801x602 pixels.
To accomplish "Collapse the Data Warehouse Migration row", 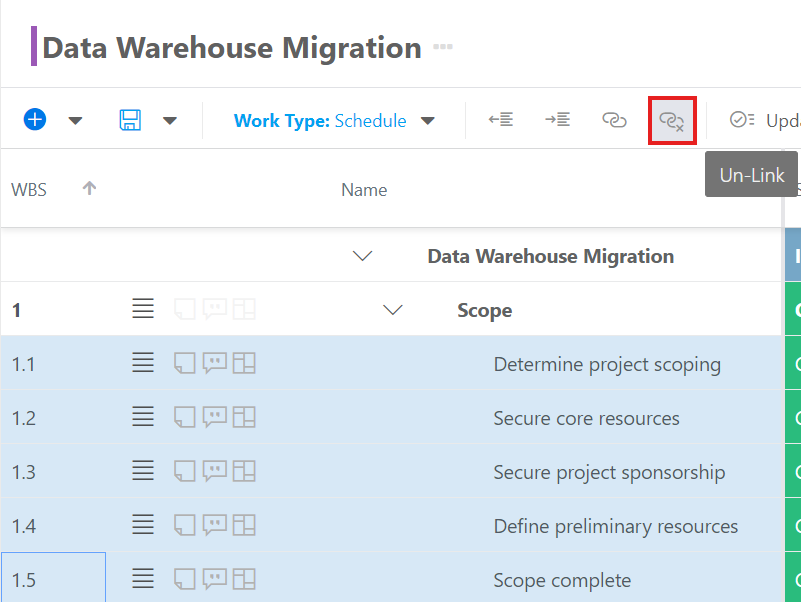I will click(x=363, y=256).
